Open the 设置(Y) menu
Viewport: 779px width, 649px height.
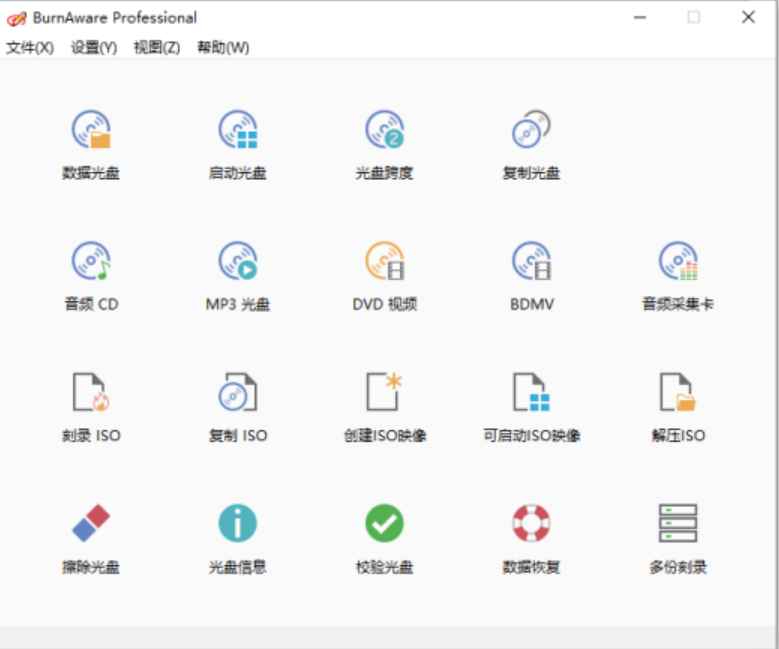(94, 48)
